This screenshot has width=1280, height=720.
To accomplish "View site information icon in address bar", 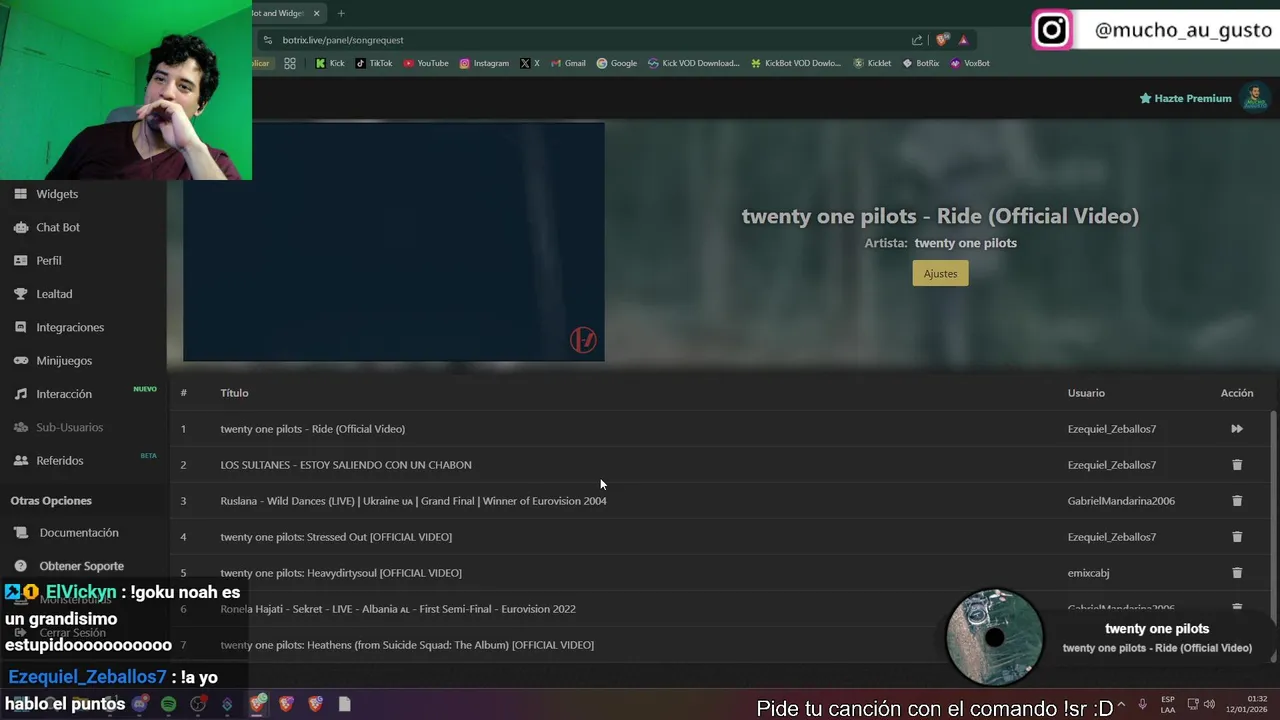I will [267, 40].
